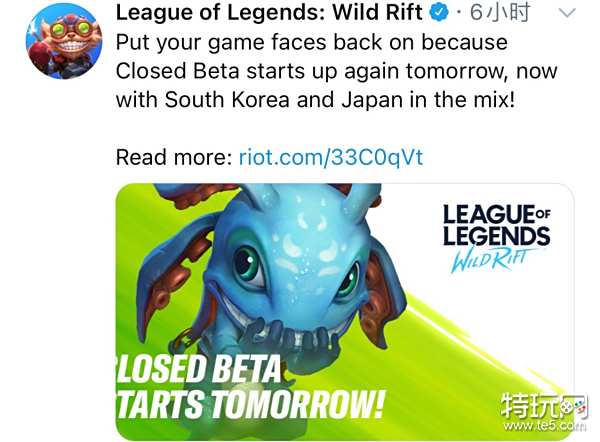Click Fizz's left teal eye in image
600x442 pixels.
[248, 266]
